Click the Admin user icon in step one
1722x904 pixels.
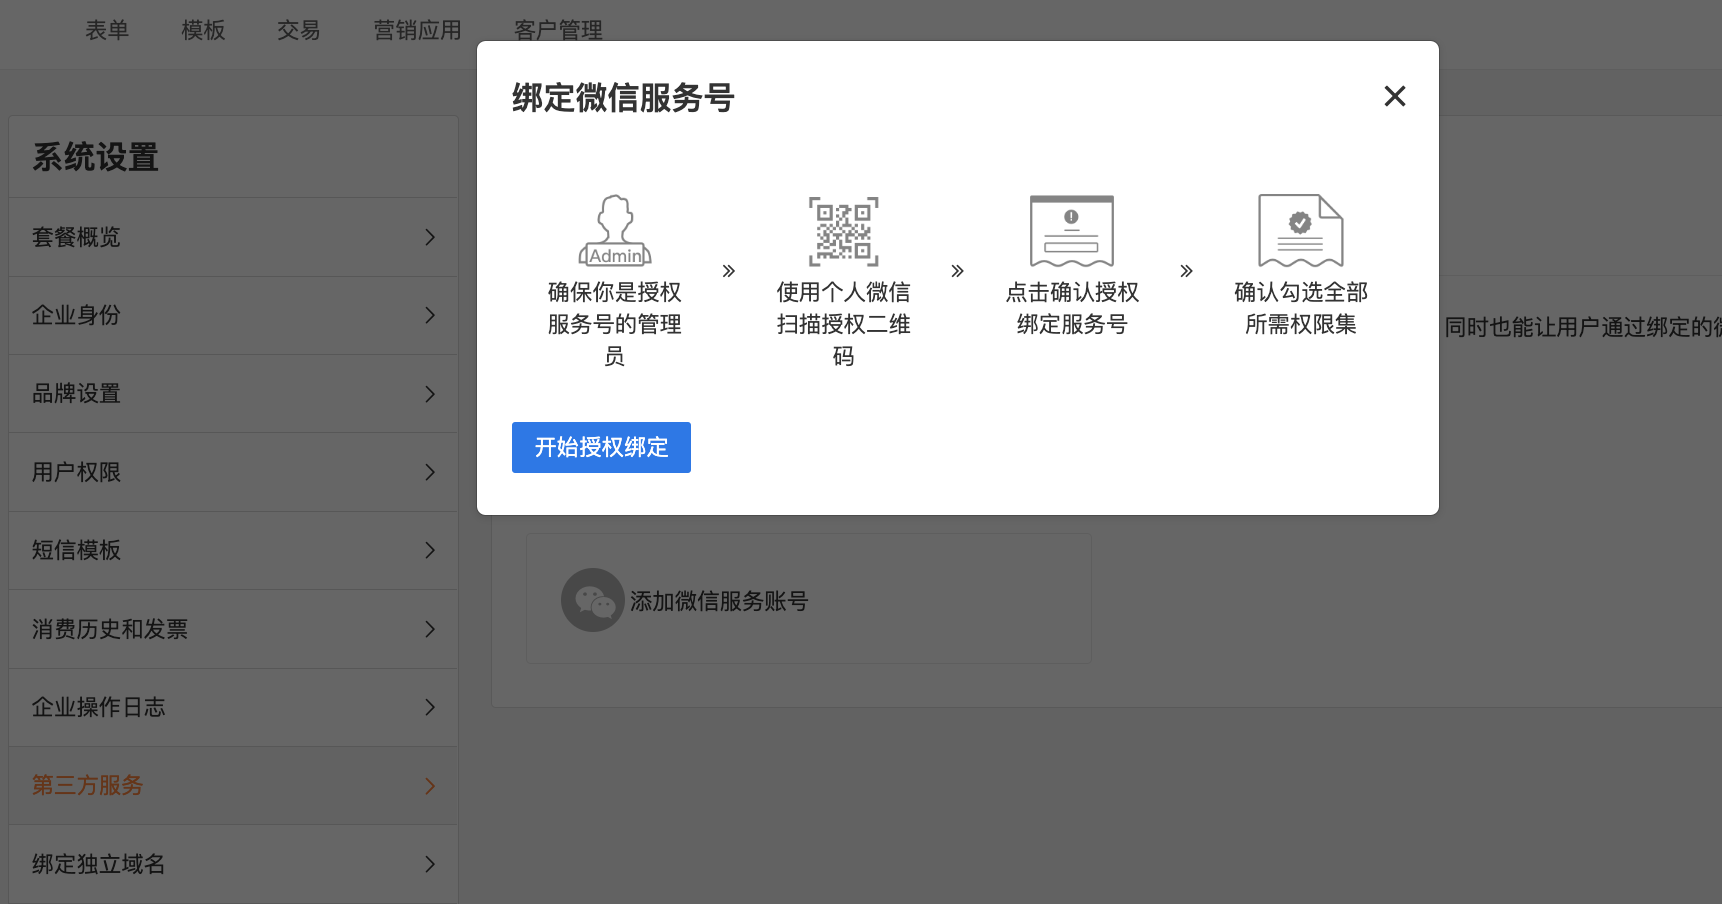click(615, 231)
